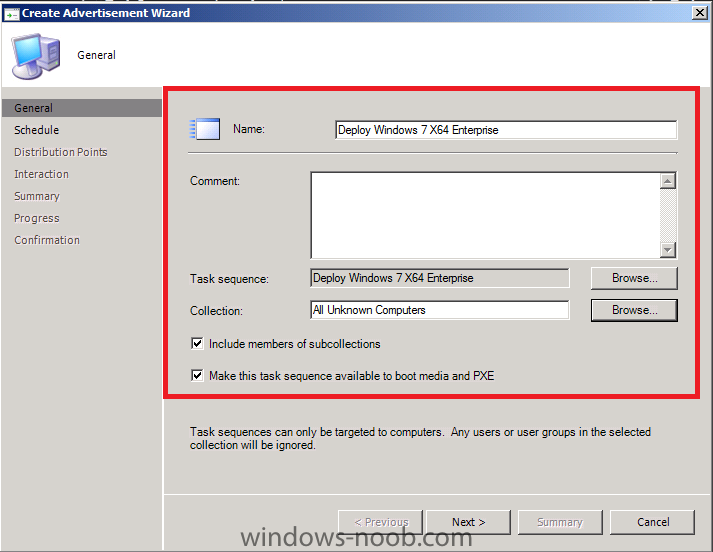Click into the Comment text area

(x=485, y=215)
